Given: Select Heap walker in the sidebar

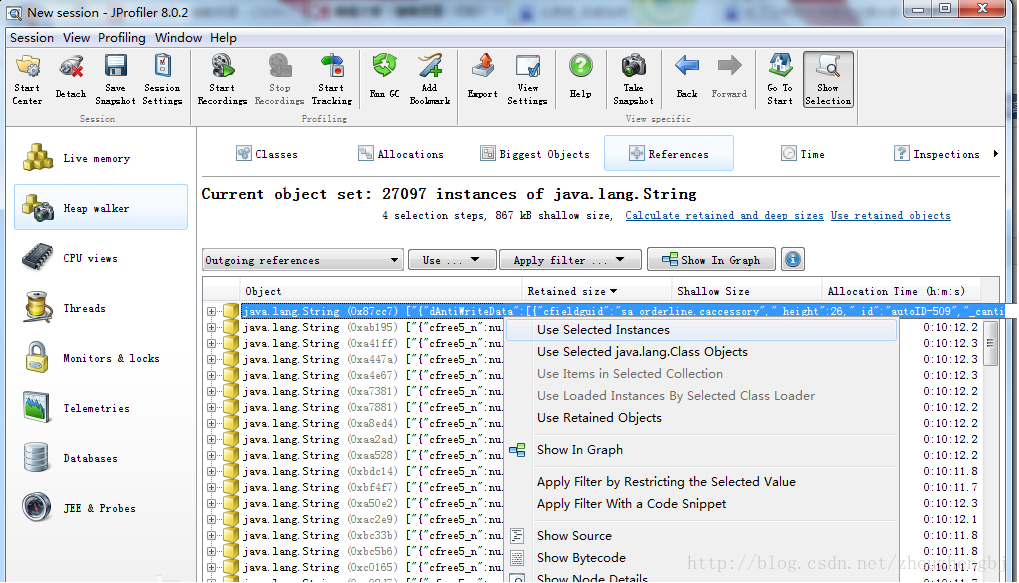Looking at the screenshot, I should 101,207.
